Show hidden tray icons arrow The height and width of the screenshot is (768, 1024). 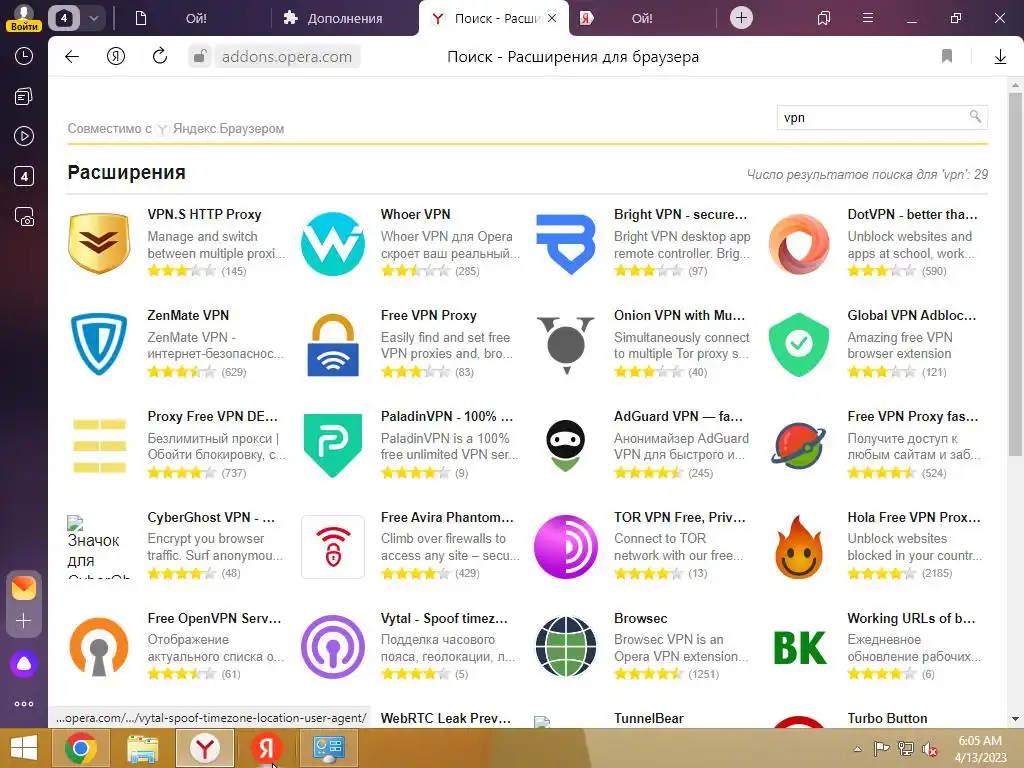pyautogui.click(x=857, y=749)
